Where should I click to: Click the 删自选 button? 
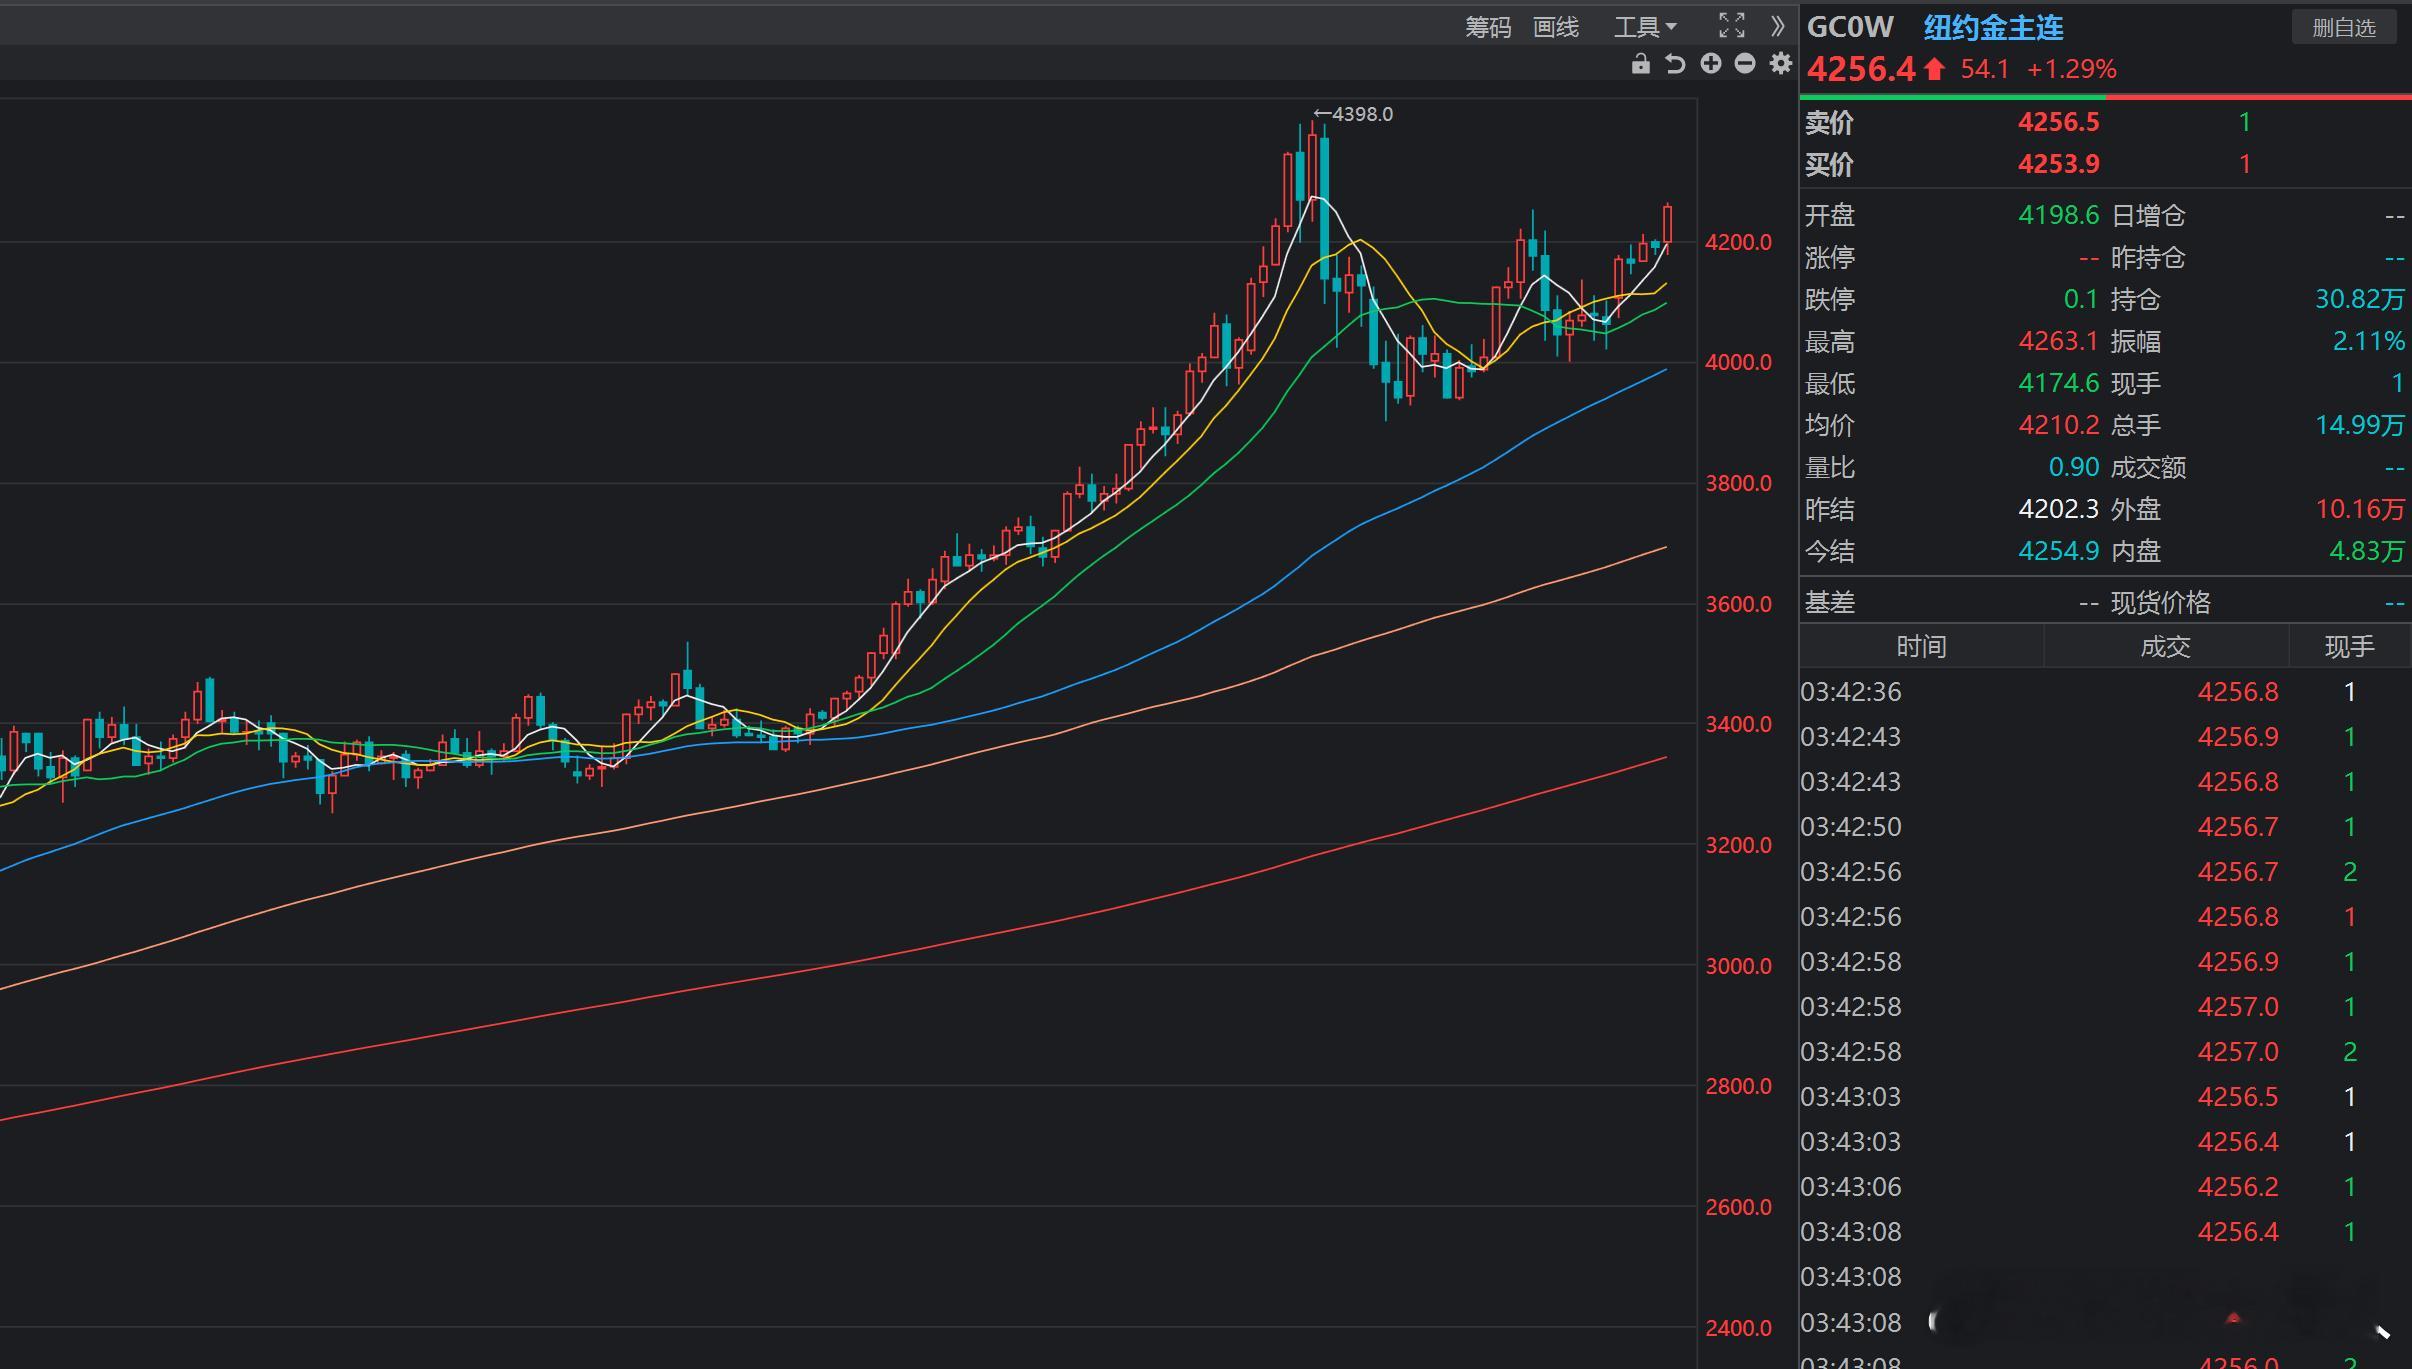click(x=2343, y=27)
